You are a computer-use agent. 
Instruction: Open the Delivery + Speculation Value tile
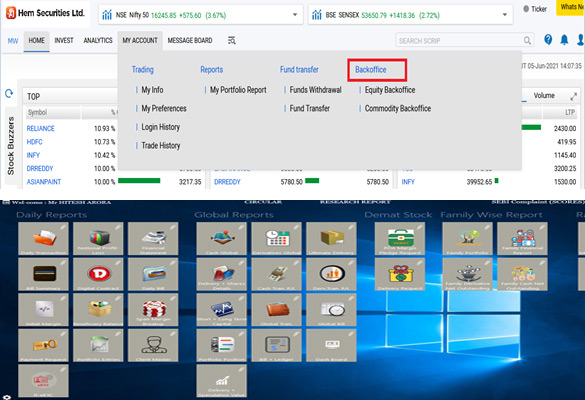pyautogui.click(x=222, y=381)
